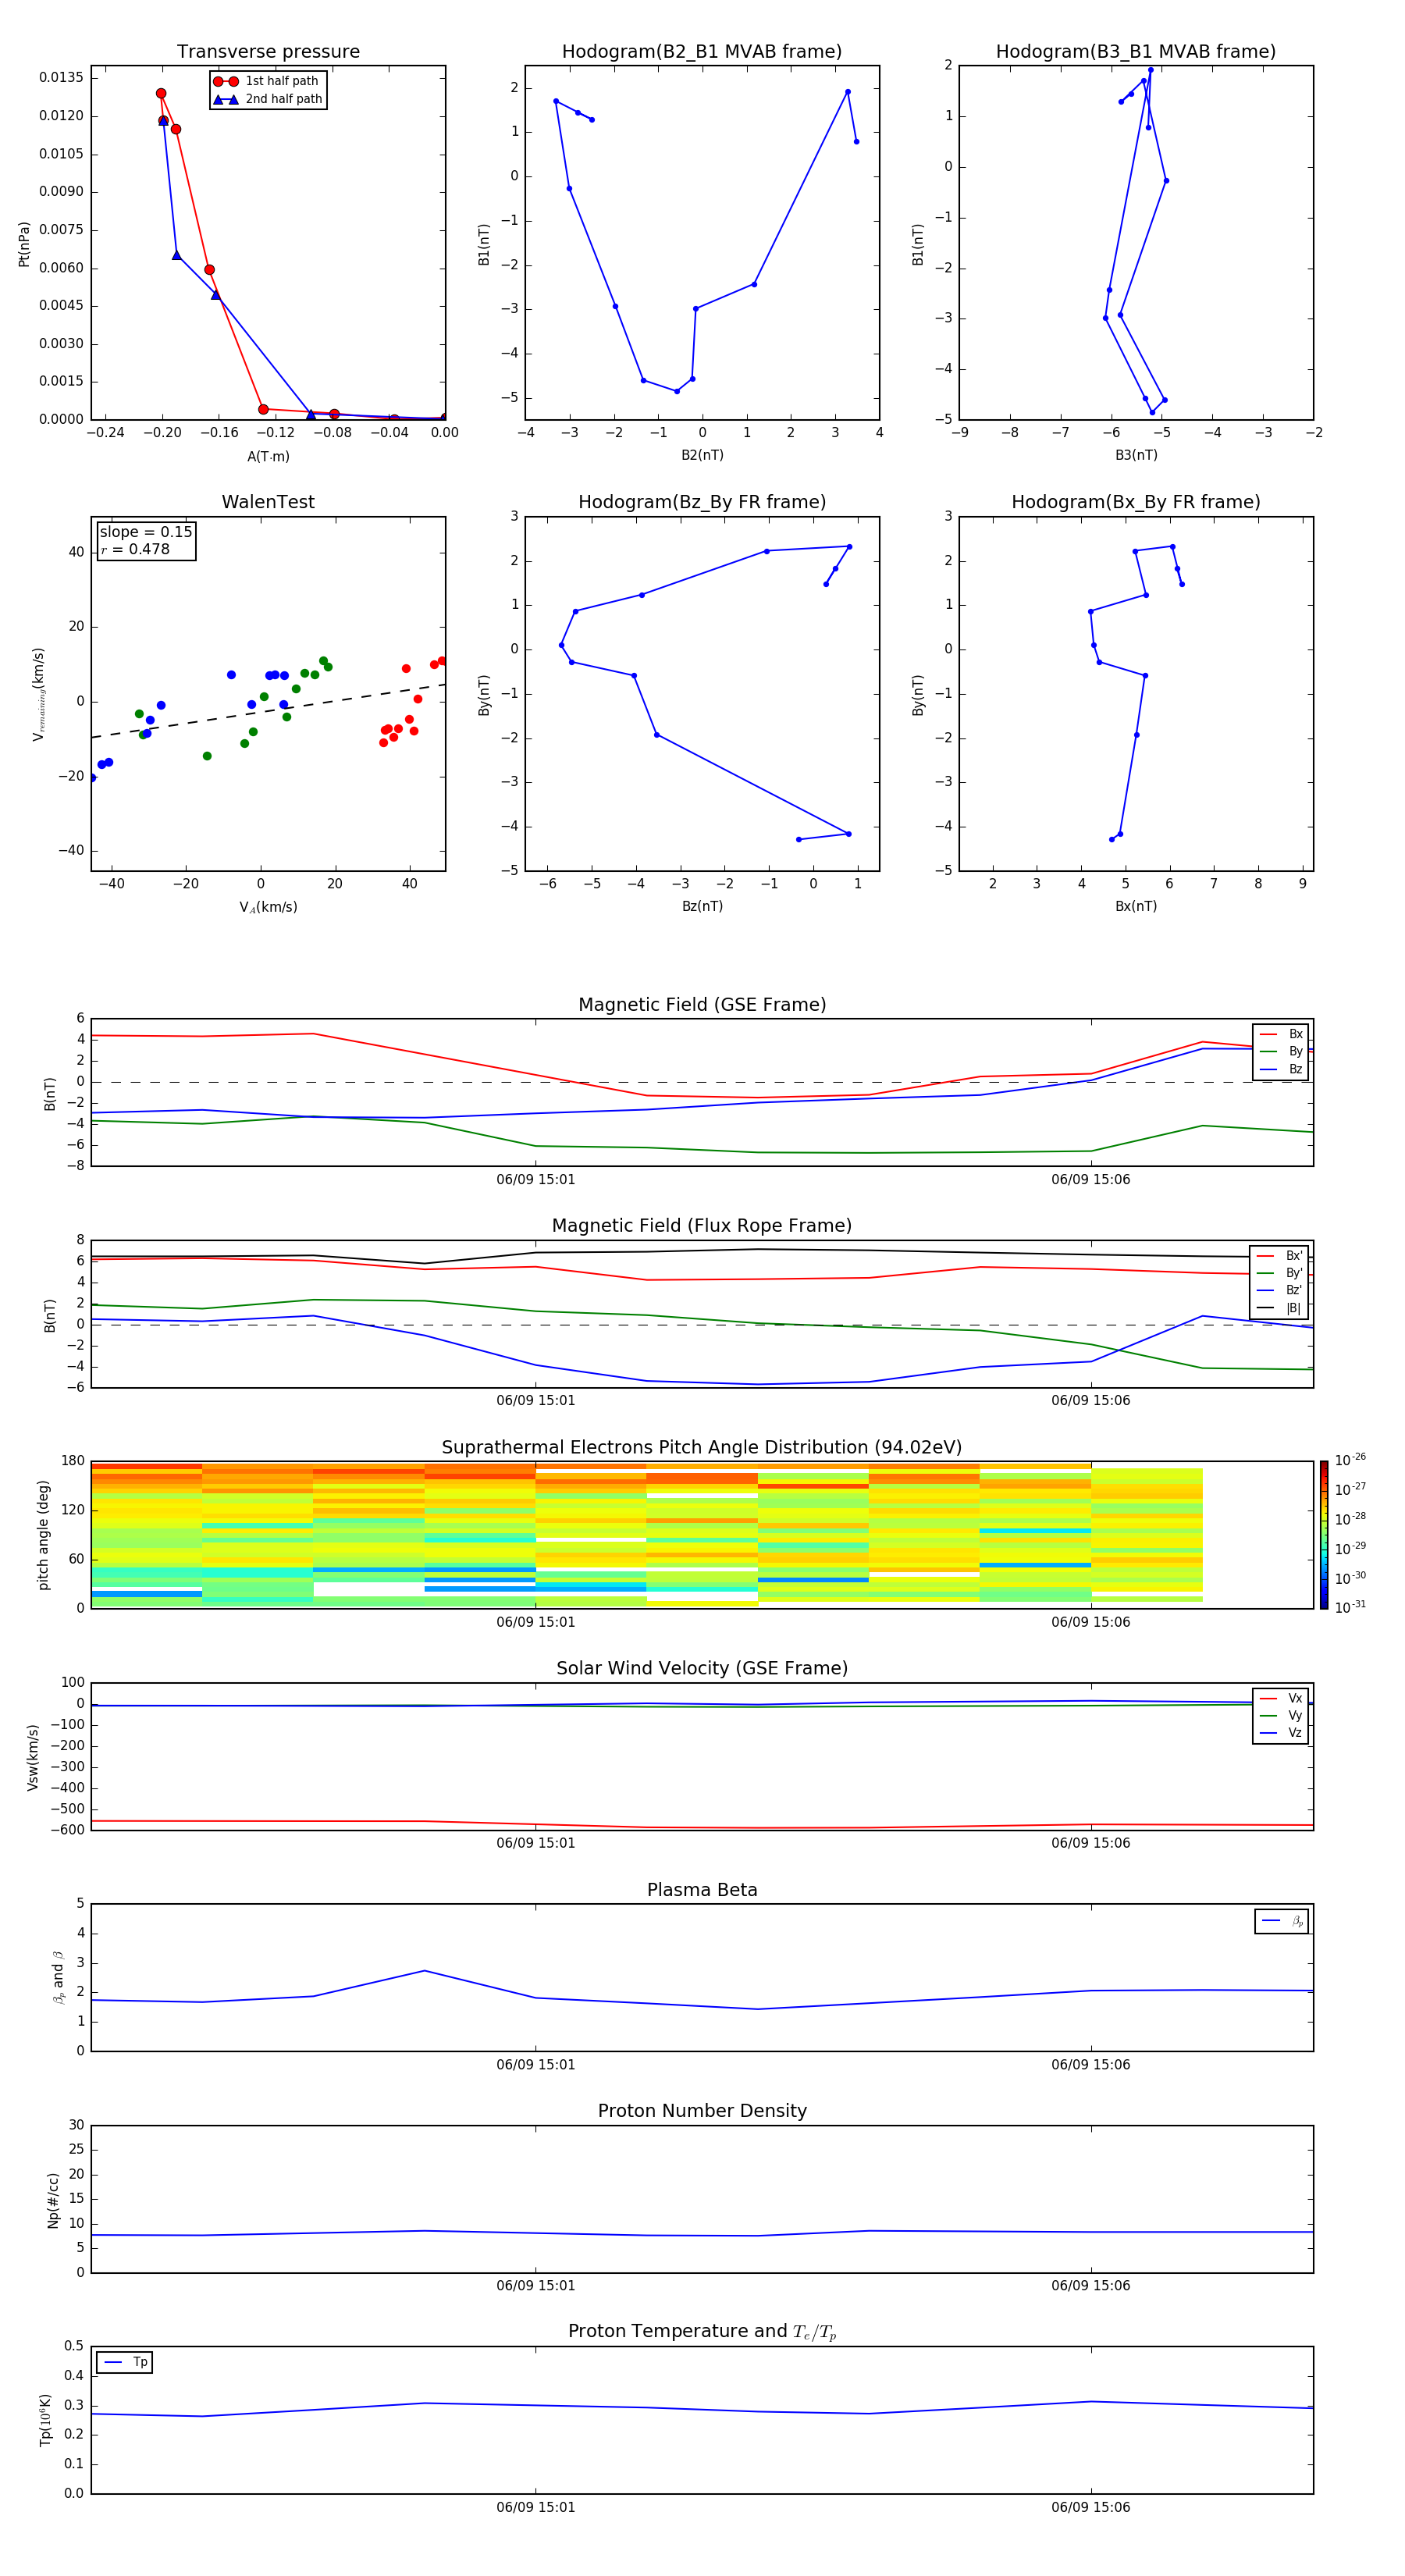Click the 'r = 0.478' annotation

(135, 549)
